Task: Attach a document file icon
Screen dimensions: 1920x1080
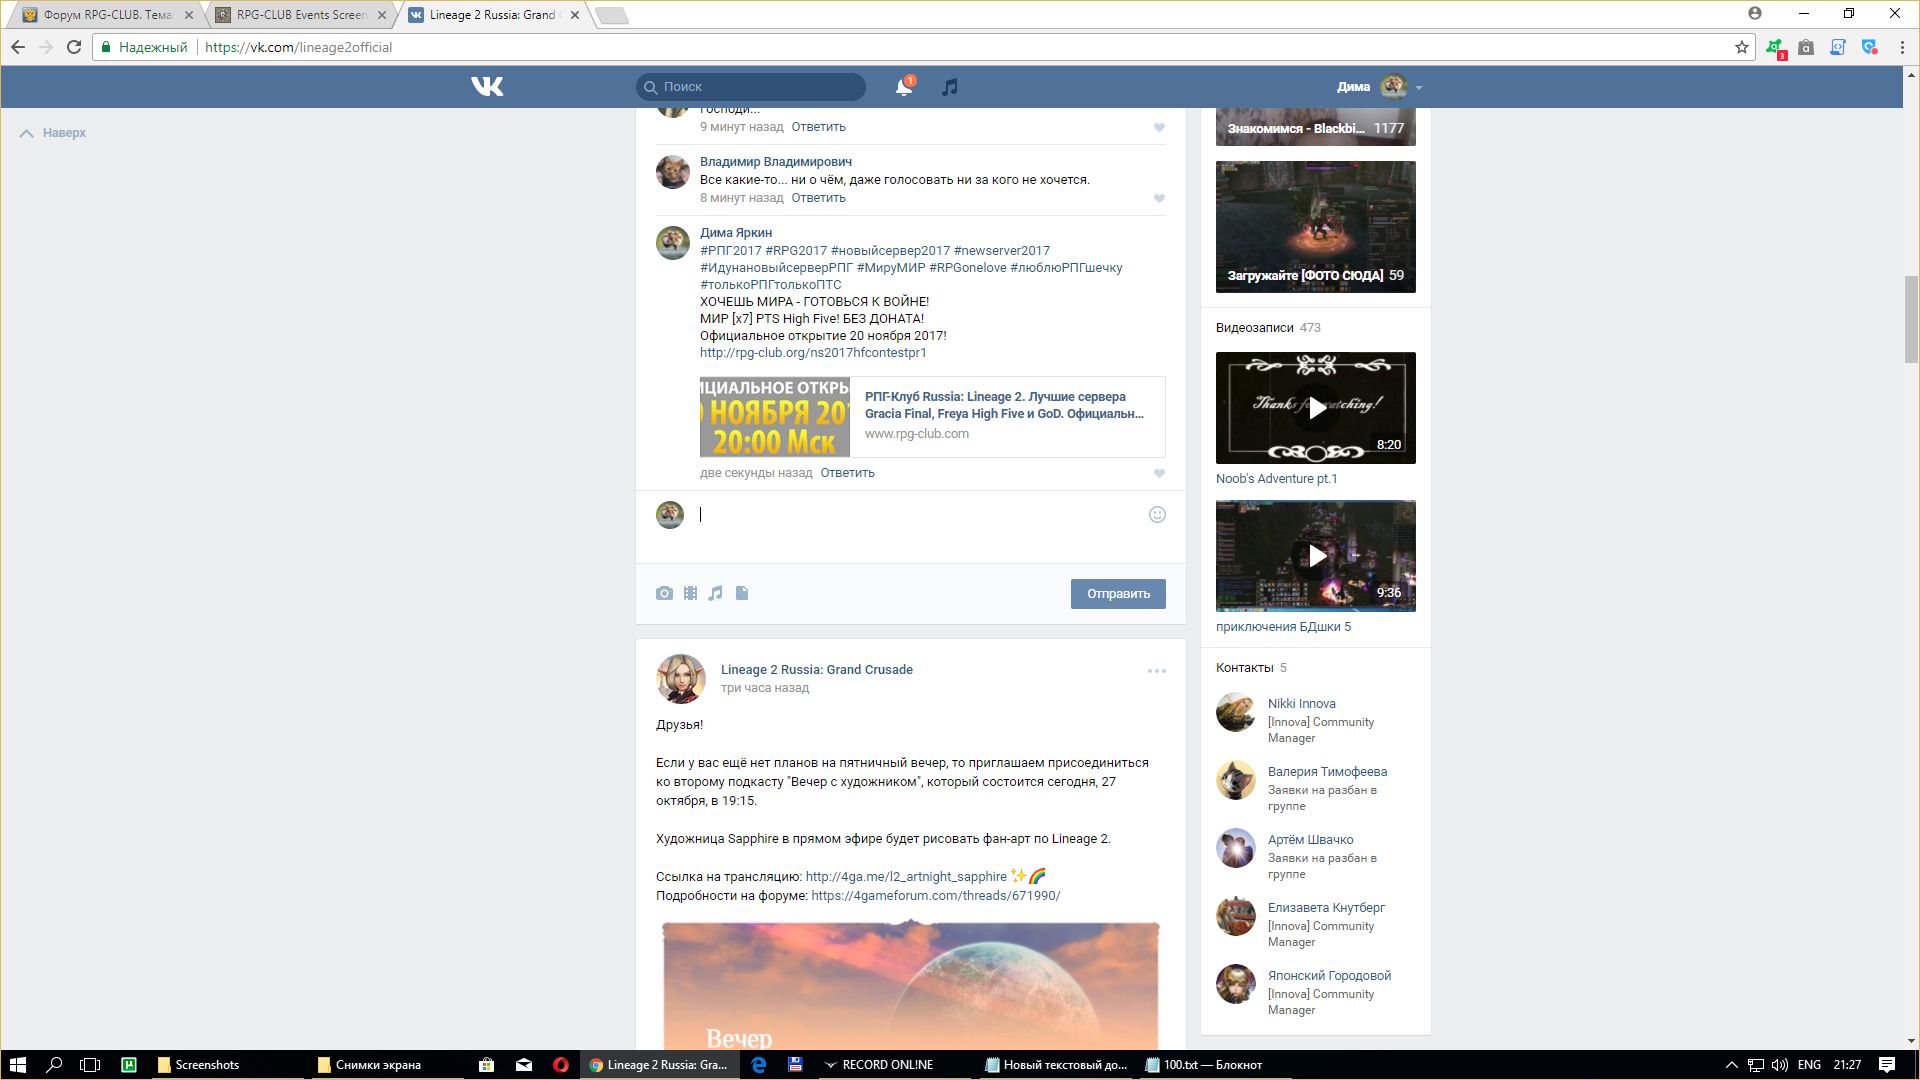Action: [742, 594]
